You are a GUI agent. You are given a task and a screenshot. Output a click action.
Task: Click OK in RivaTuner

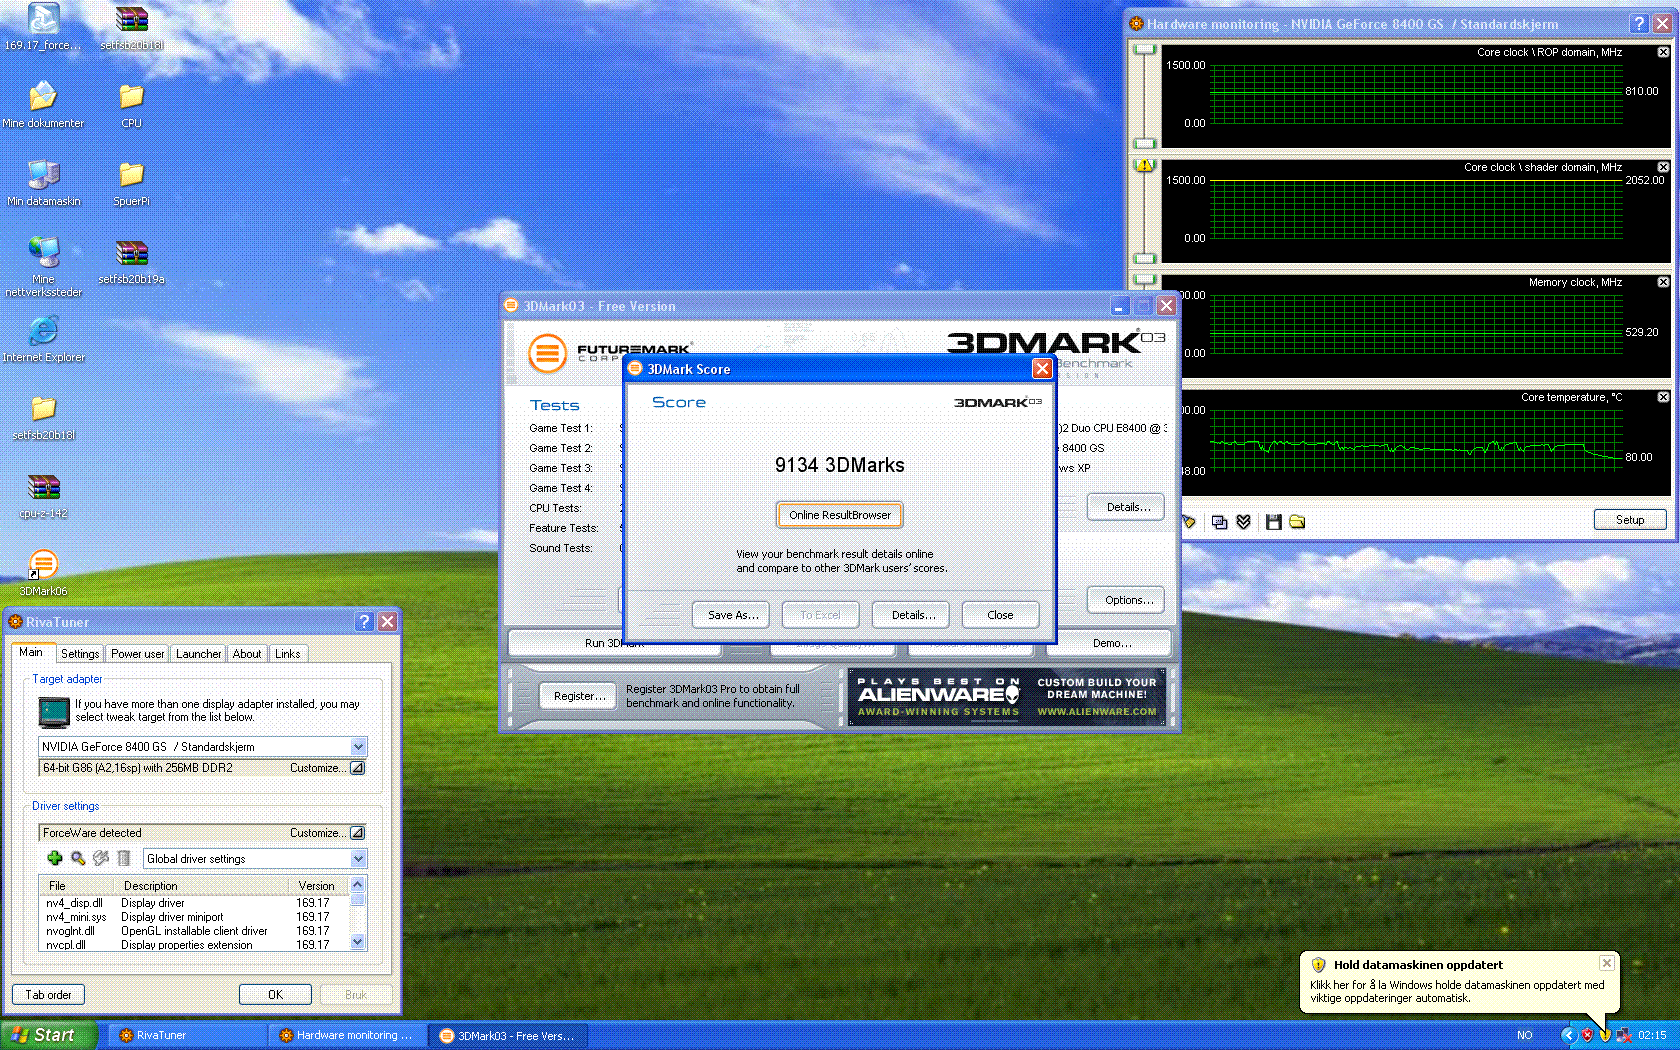click(x=275, y=995)
